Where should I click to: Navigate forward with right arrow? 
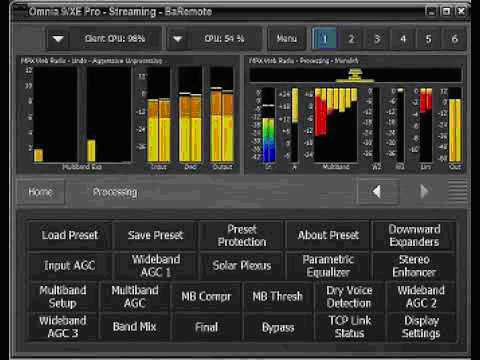pos(423,192)
